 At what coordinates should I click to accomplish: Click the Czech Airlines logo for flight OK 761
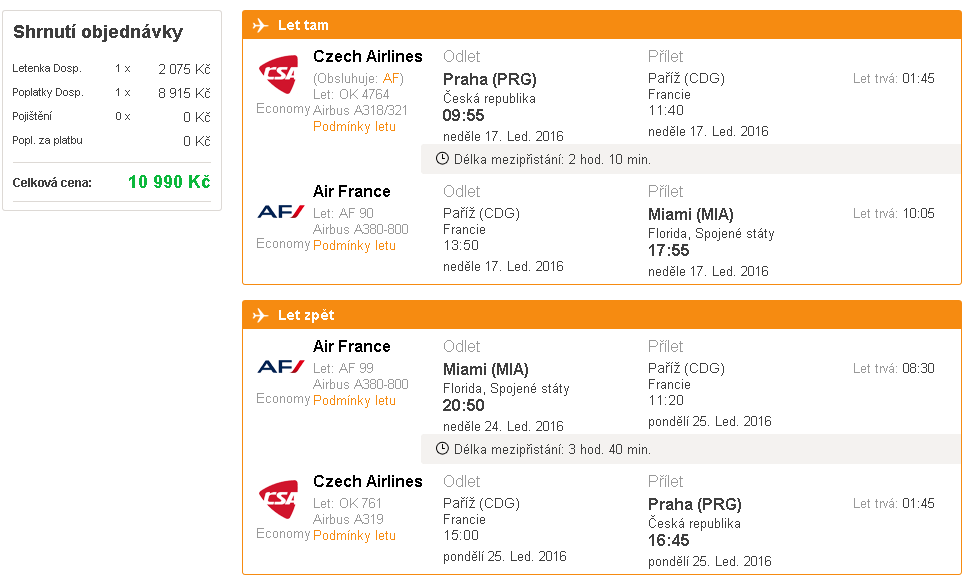click(x=278, y=499)
